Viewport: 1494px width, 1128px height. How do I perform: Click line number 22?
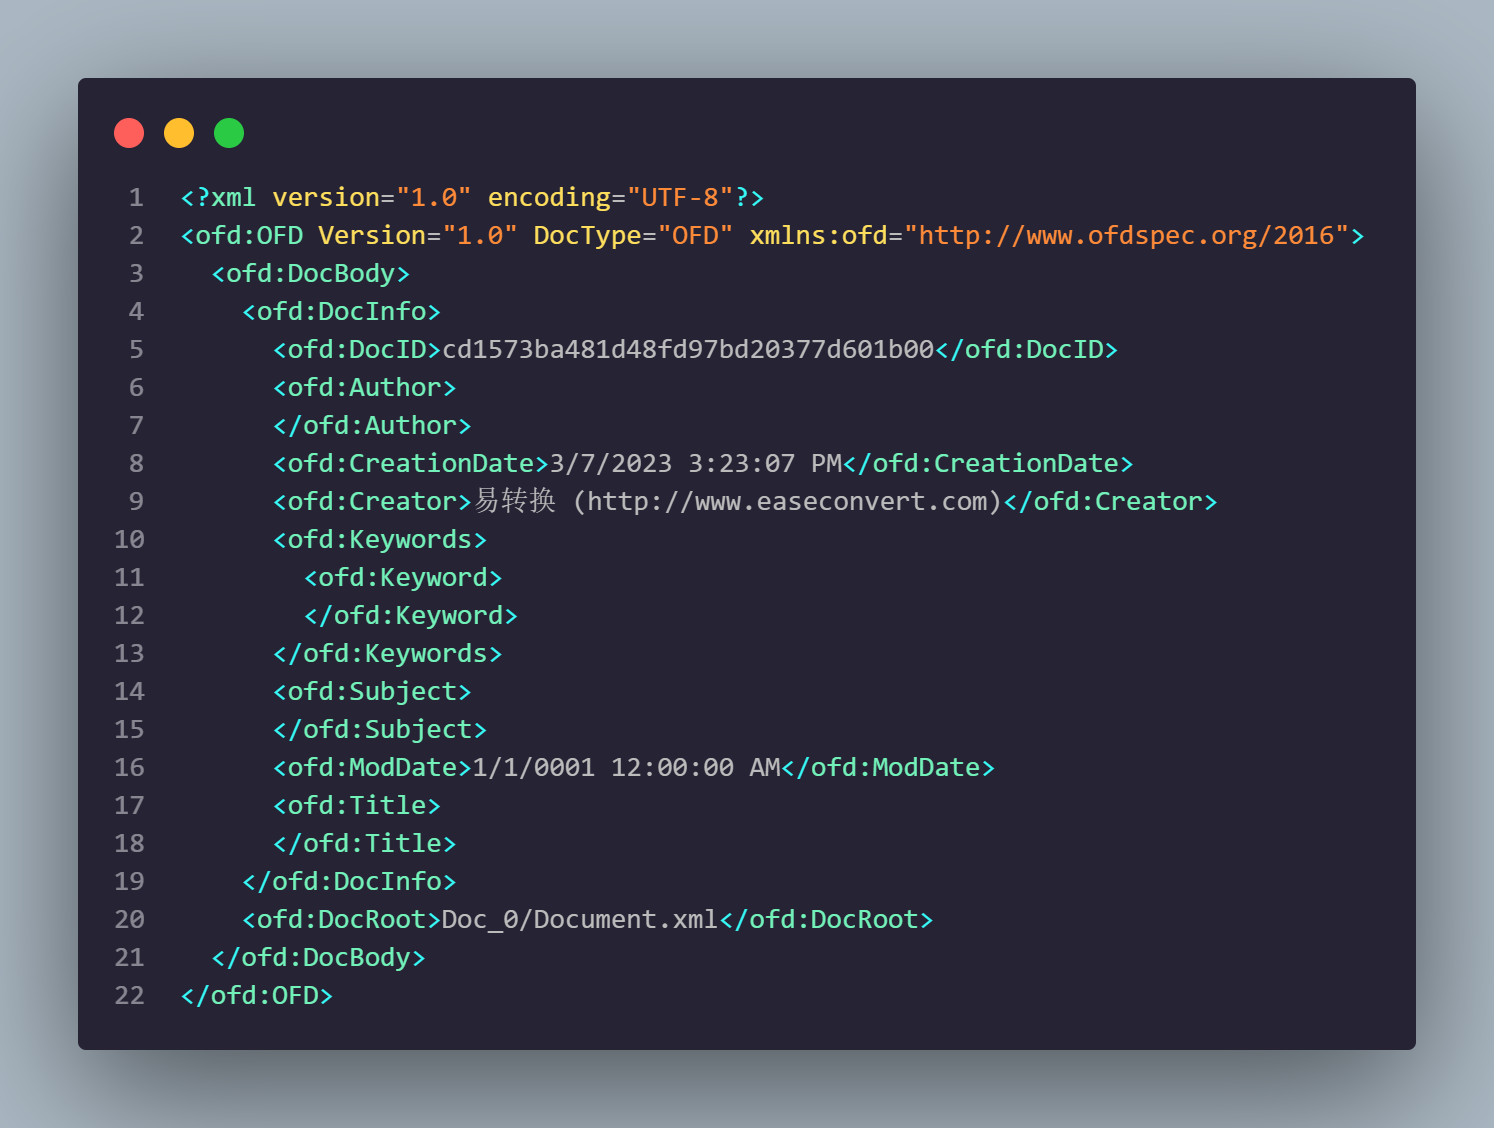[x=129, y=996]
